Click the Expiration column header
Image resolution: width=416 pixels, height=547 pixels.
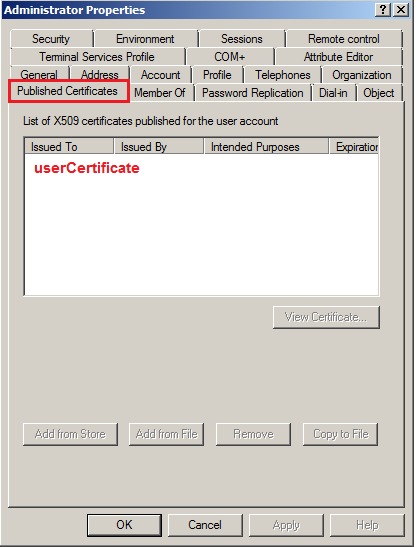[354, 147]
